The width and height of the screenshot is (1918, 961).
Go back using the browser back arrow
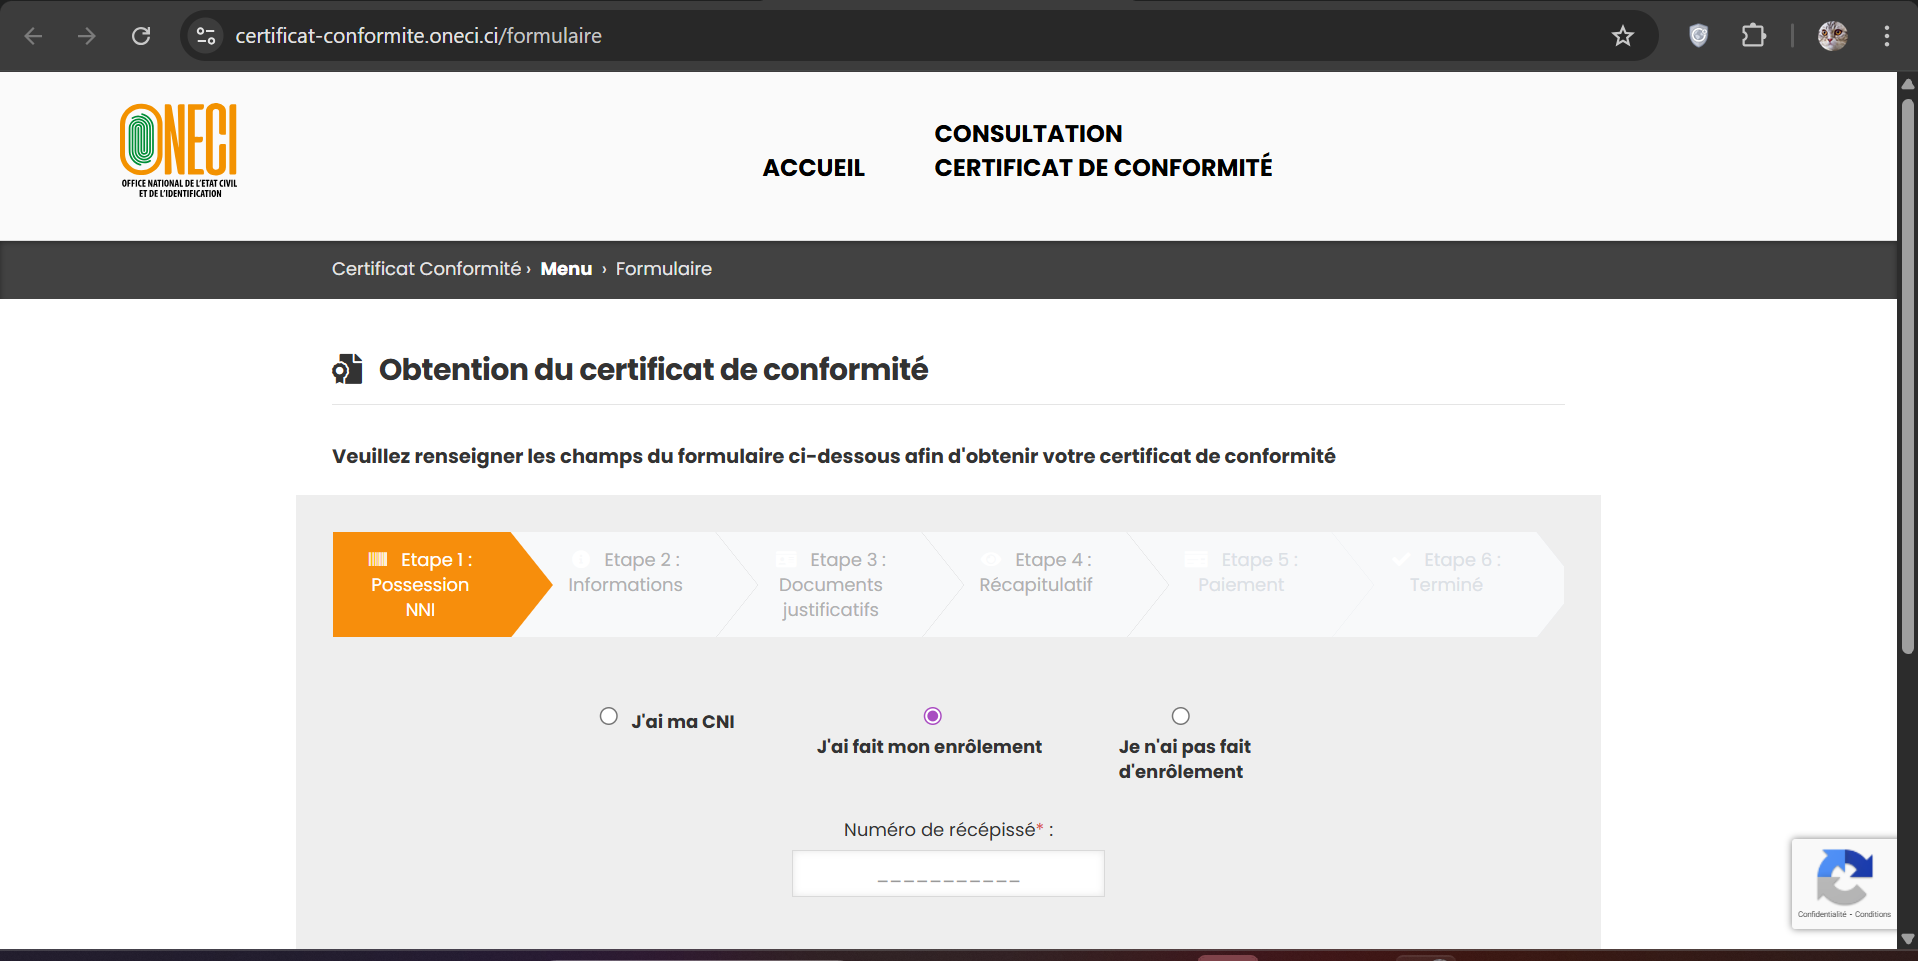point(33,36)
